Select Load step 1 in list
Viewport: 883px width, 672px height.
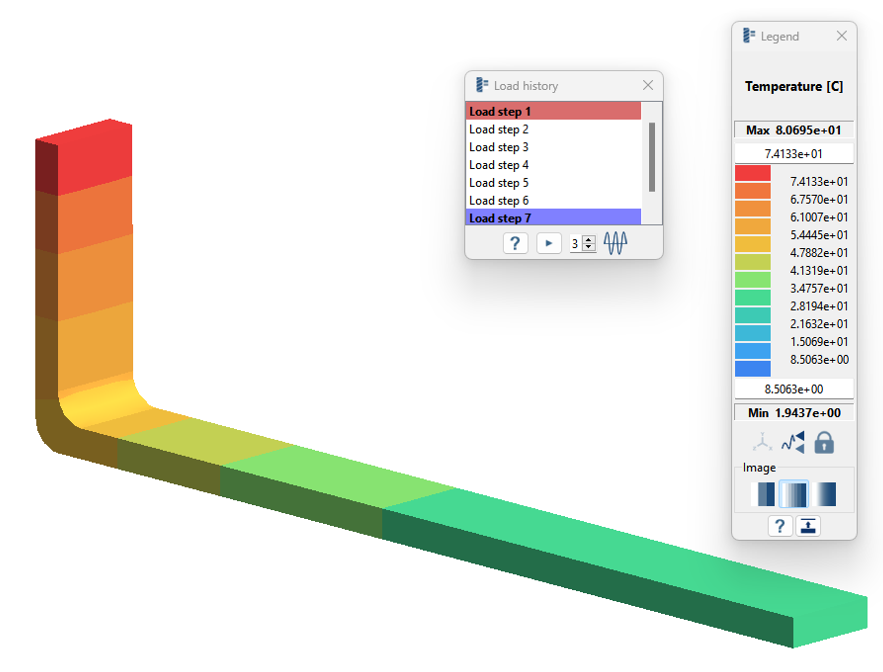(553, 111)
